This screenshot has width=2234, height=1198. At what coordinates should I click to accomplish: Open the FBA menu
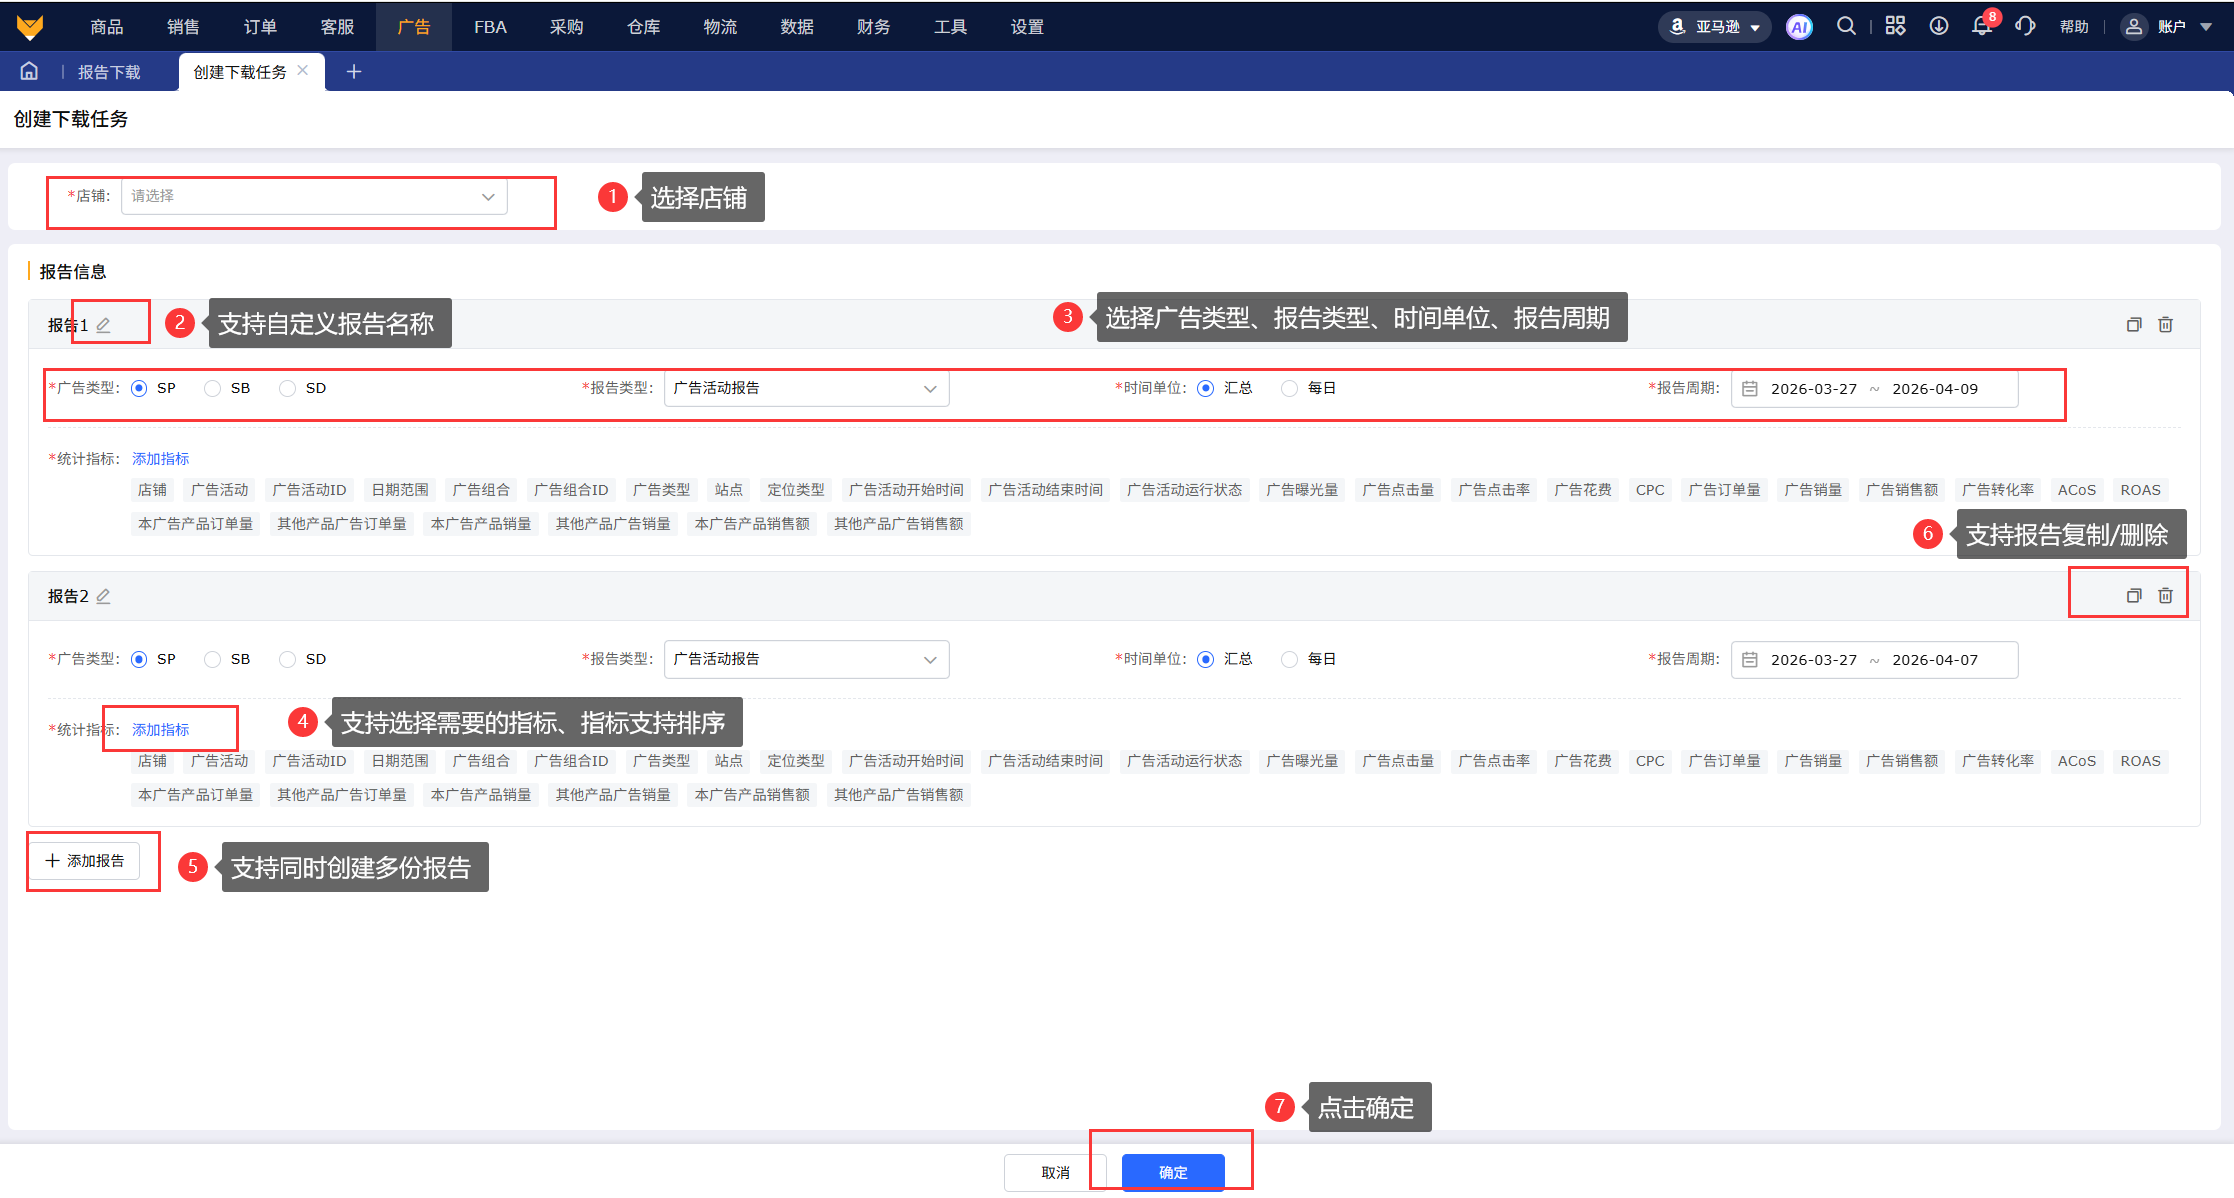click(x=490, y=27)
